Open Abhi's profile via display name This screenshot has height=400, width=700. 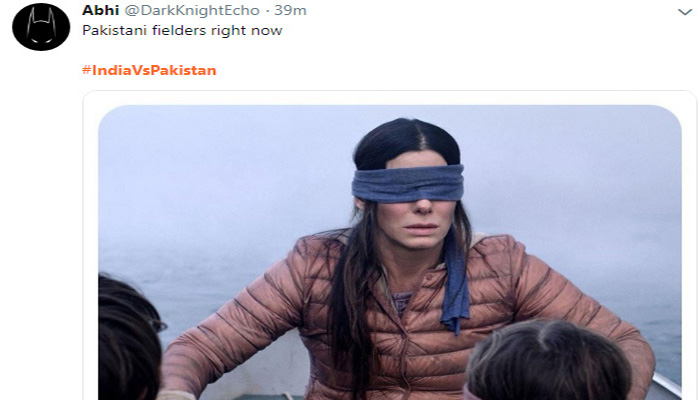[x=100, y=10]
